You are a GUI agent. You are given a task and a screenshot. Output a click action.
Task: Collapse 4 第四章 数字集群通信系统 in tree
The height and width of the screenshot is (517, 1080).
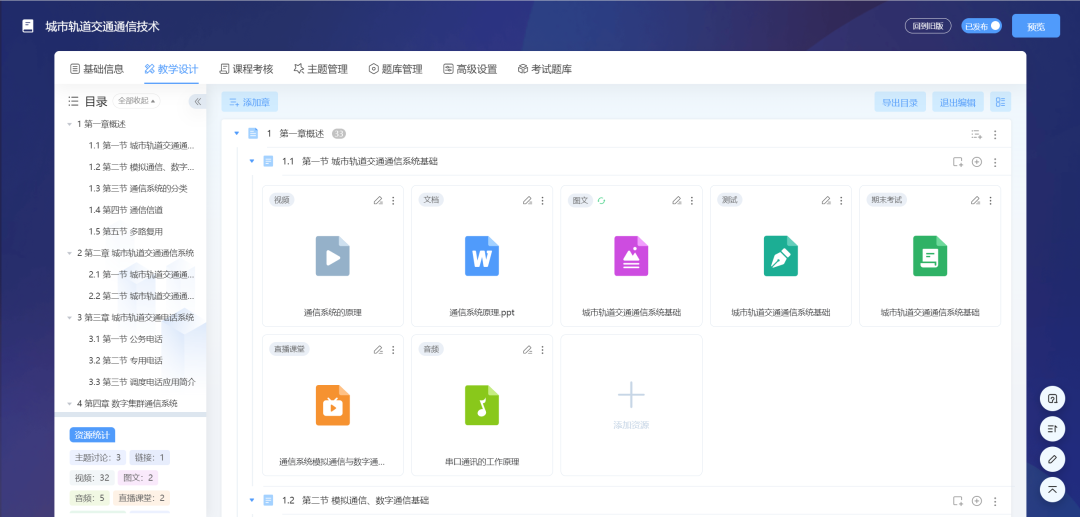click(70, 404)
